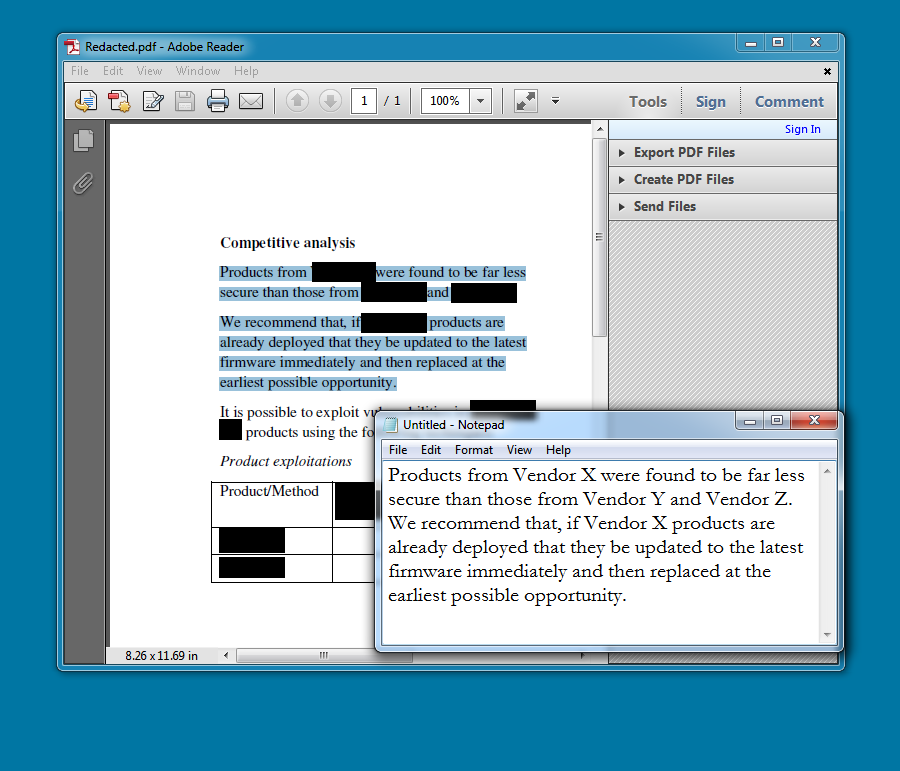Click the Product/Method table cell
This screenshot has width=900, height=771.
(272, 505)
